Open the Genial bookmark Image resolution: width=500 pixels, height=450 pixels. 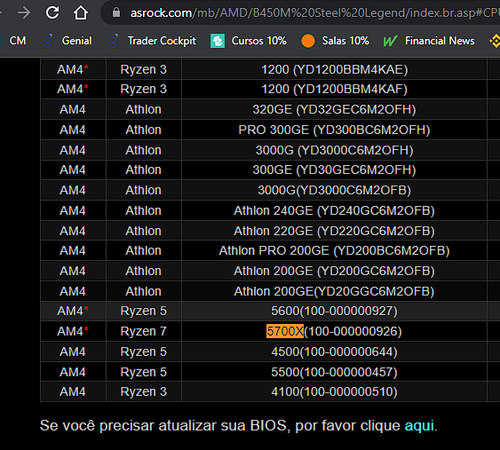click(77, 41)
